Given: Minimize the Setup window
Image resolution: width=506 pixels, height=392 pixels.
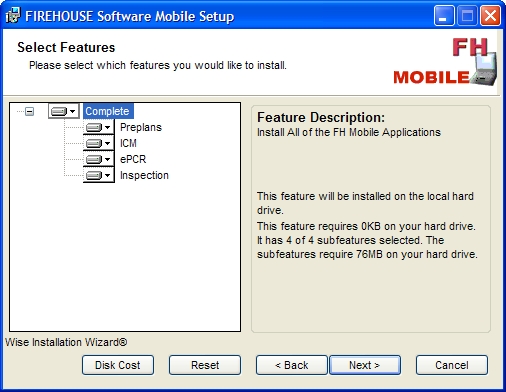Looking at the screenshot, I should (444, 16).
